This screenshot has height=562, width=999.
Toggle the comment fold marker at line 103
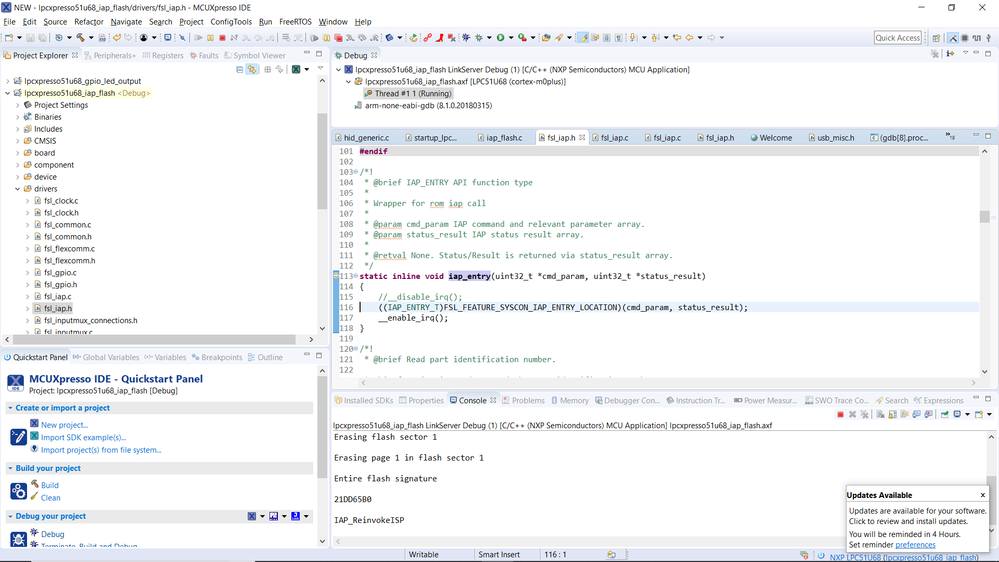pyautogui.click(x=355, y=172)
